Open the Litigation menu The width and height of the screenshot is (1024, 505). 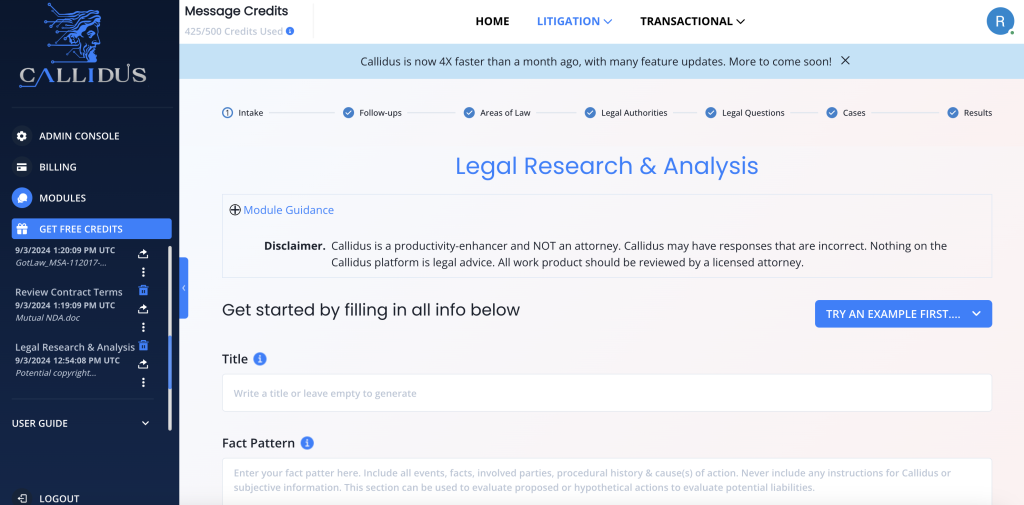[x=574, y=21]
